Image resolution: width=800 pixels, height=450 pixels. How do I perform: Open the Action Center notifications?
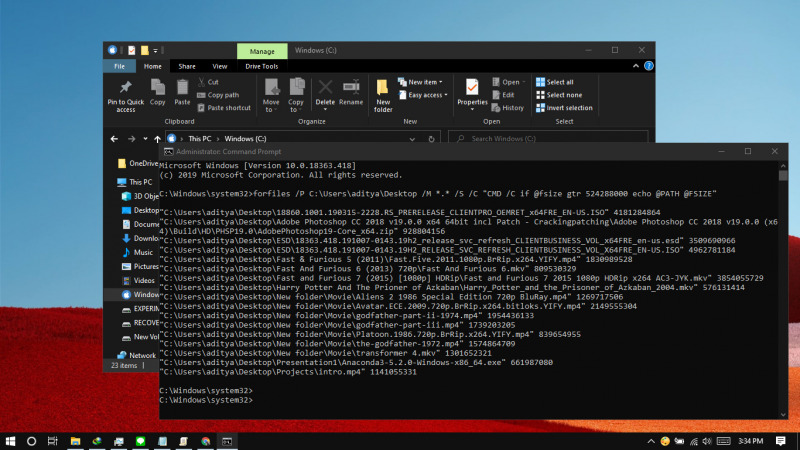[781, 441]
